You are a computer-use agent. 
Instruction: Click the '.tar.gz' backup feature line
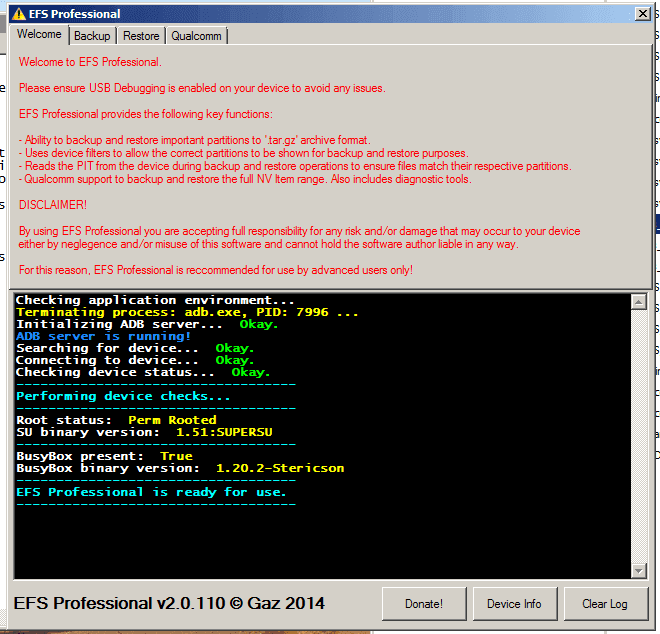[194, 140]
